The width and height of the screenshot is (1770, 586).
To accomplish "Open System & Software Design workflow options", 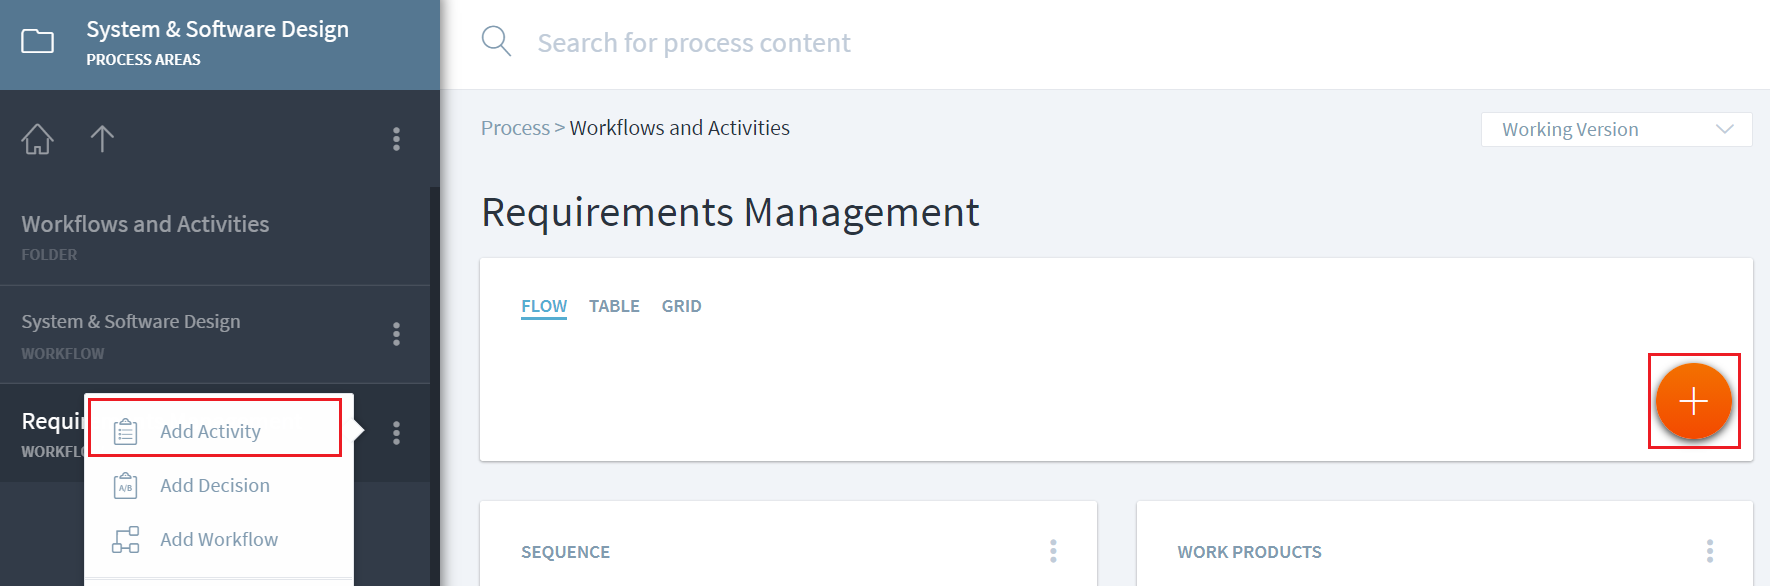I will (396, 334).
